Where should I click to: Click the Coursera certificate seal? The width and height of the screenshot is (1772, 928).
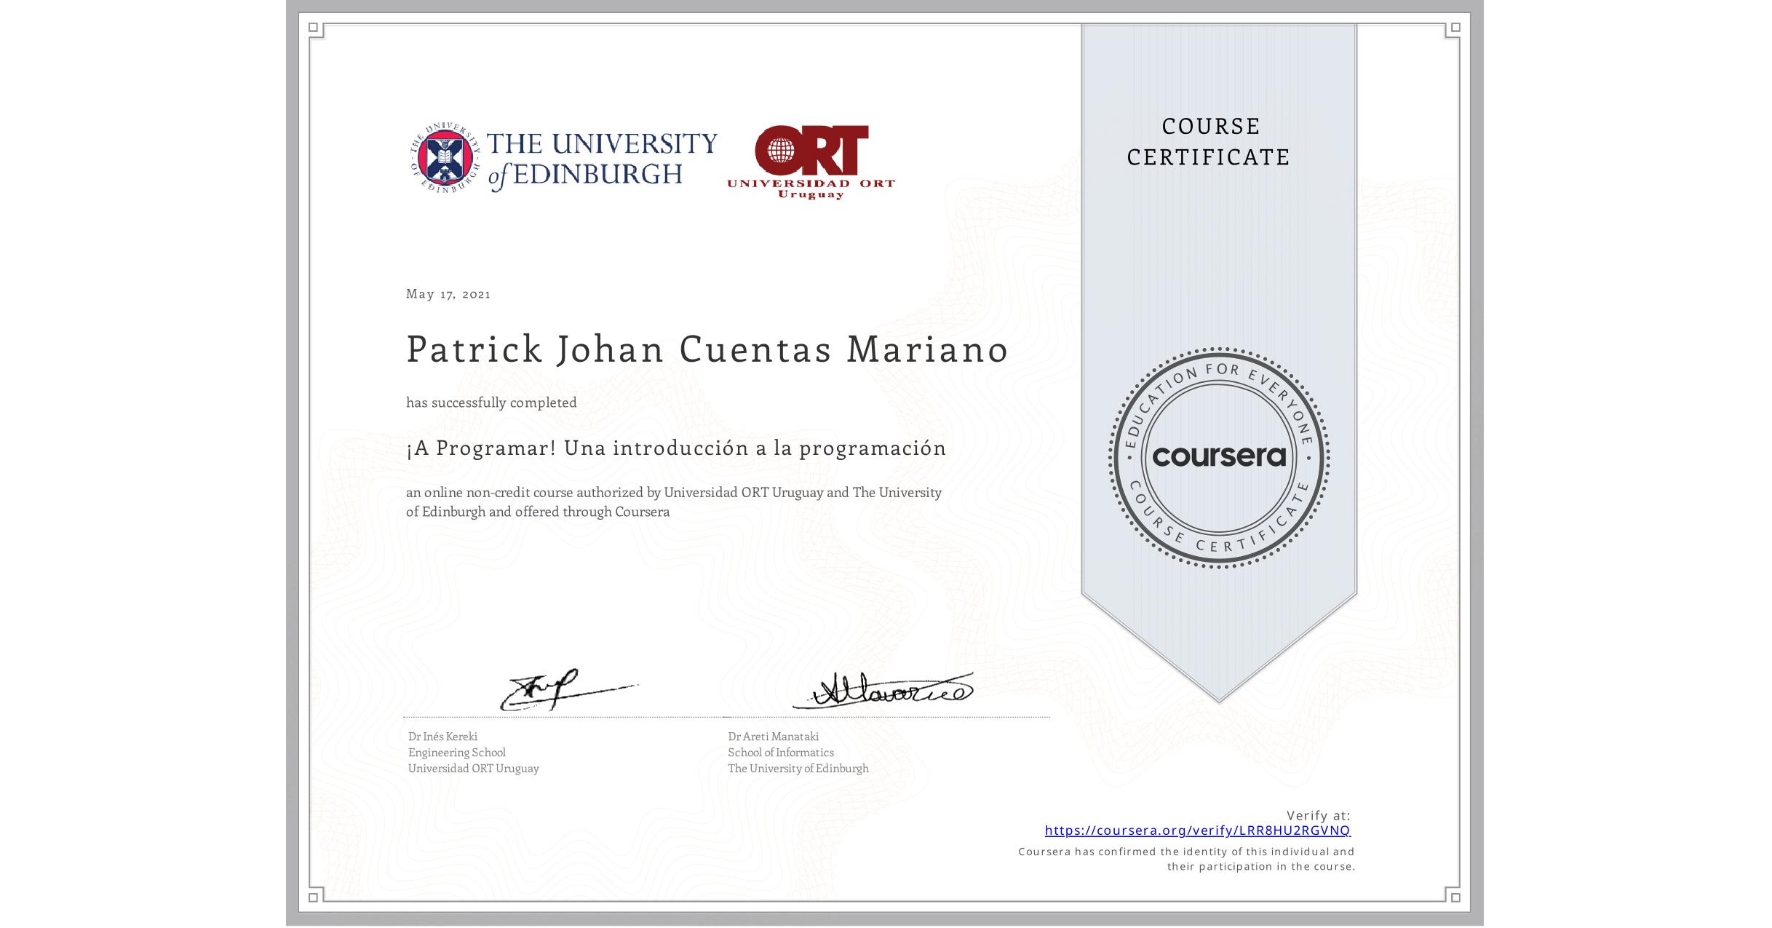pyautogui.click(x=1218, y=457)
